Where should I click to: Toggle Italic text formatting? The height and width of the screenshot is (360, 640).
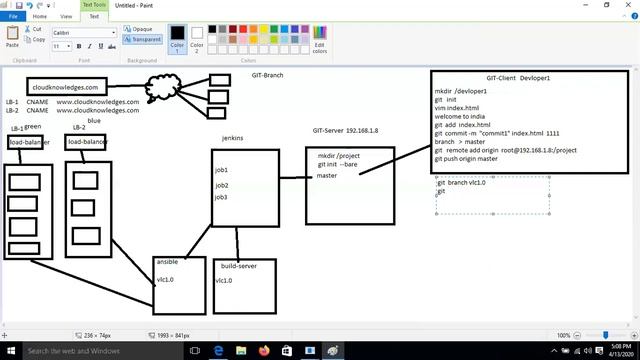click(90, 46)
